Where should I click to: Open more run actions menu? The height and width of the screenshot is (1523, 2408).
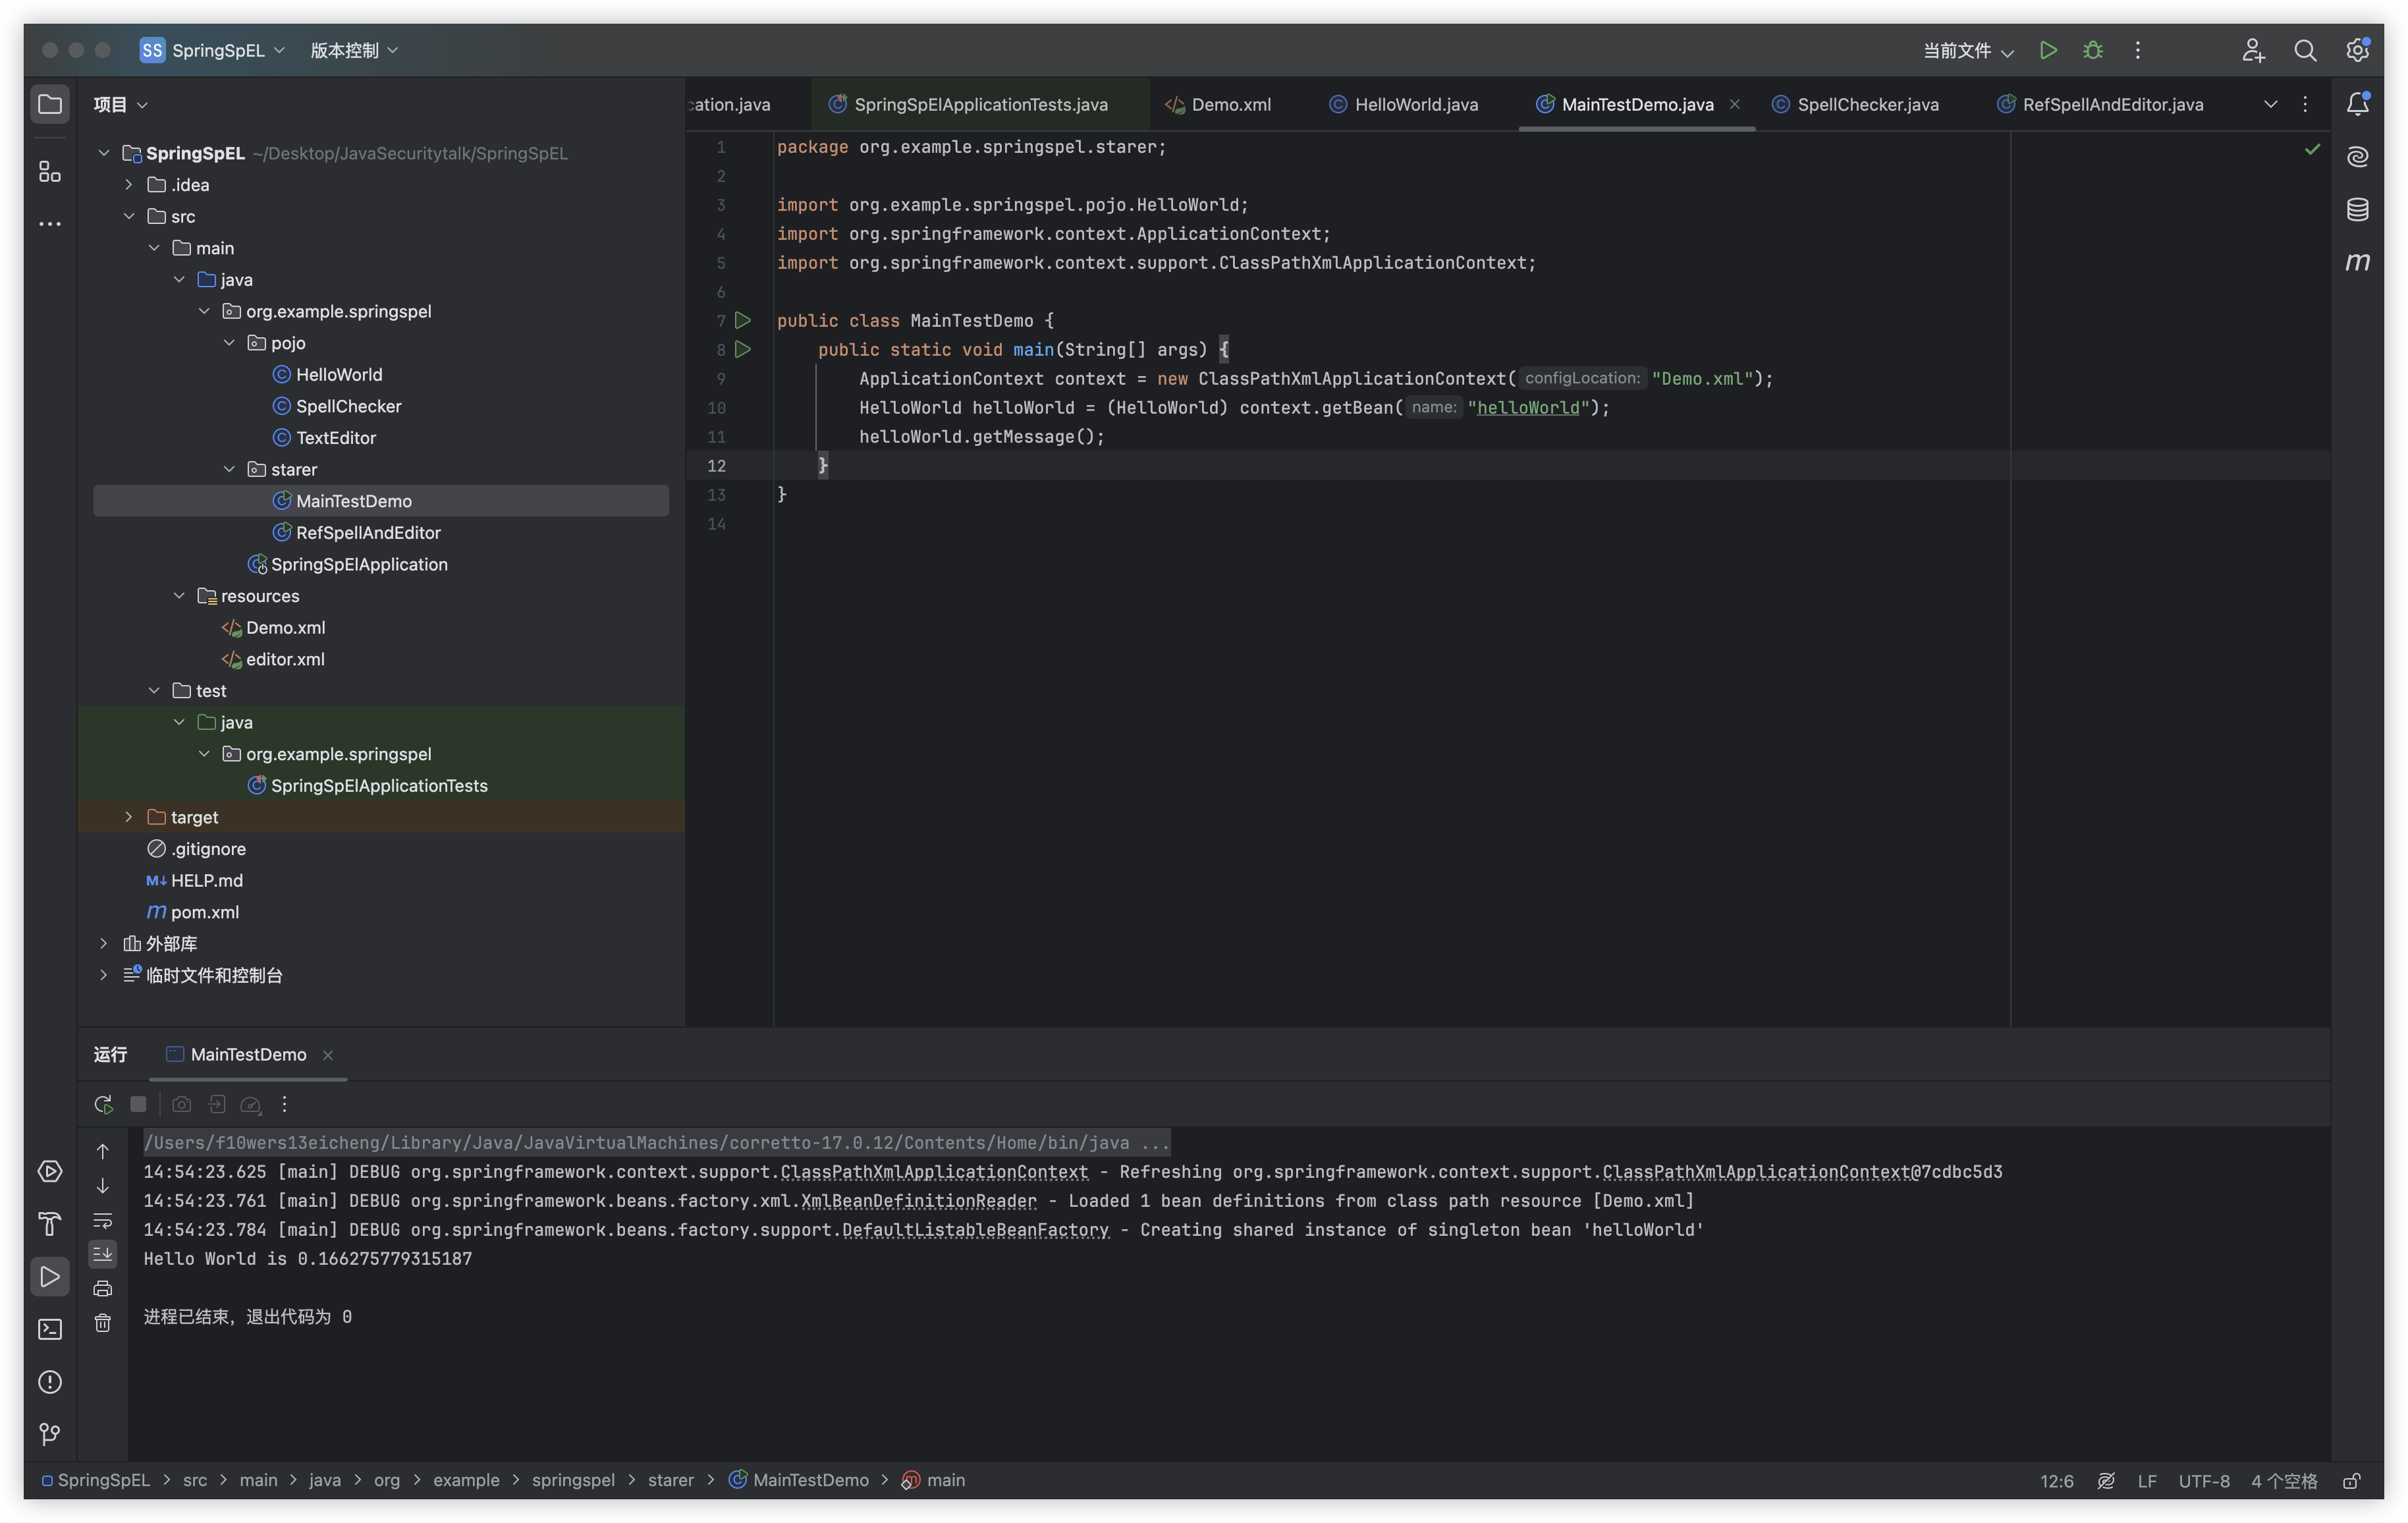(2137, 50)
